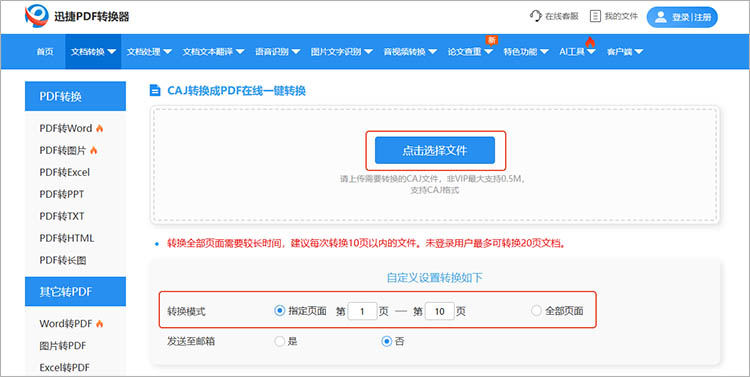Screen dimensions: 750x377
Task: Go to 首页 in navigation bar
Action: [x=45, y=52]
